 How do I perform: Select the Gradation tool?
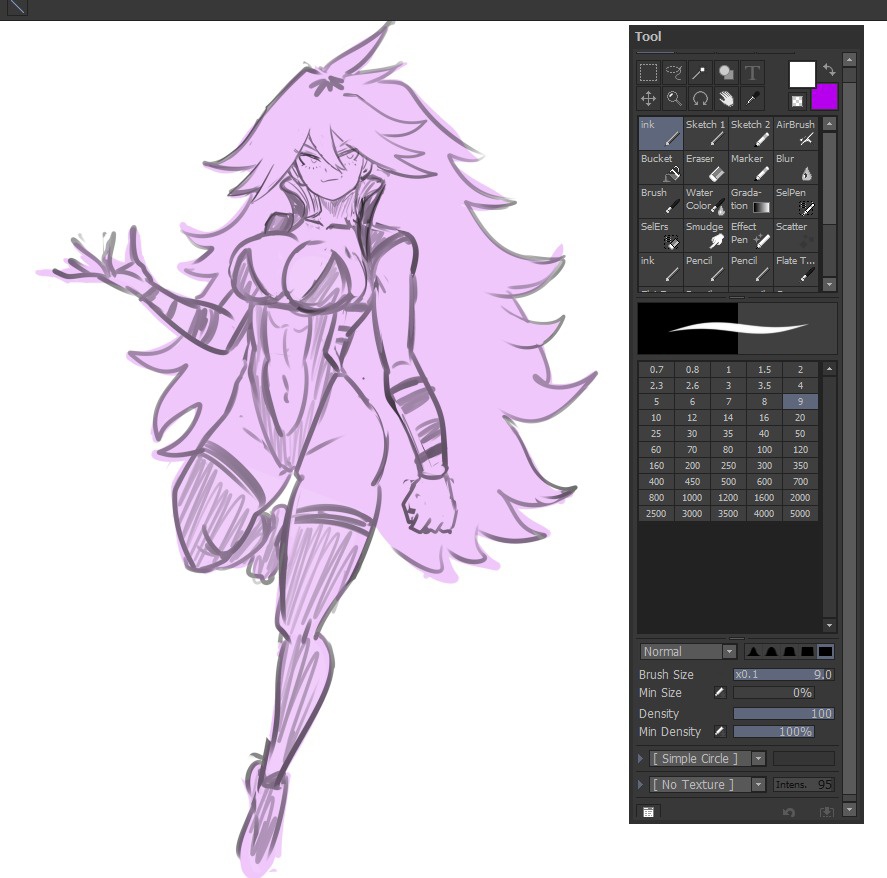(751, 201)
